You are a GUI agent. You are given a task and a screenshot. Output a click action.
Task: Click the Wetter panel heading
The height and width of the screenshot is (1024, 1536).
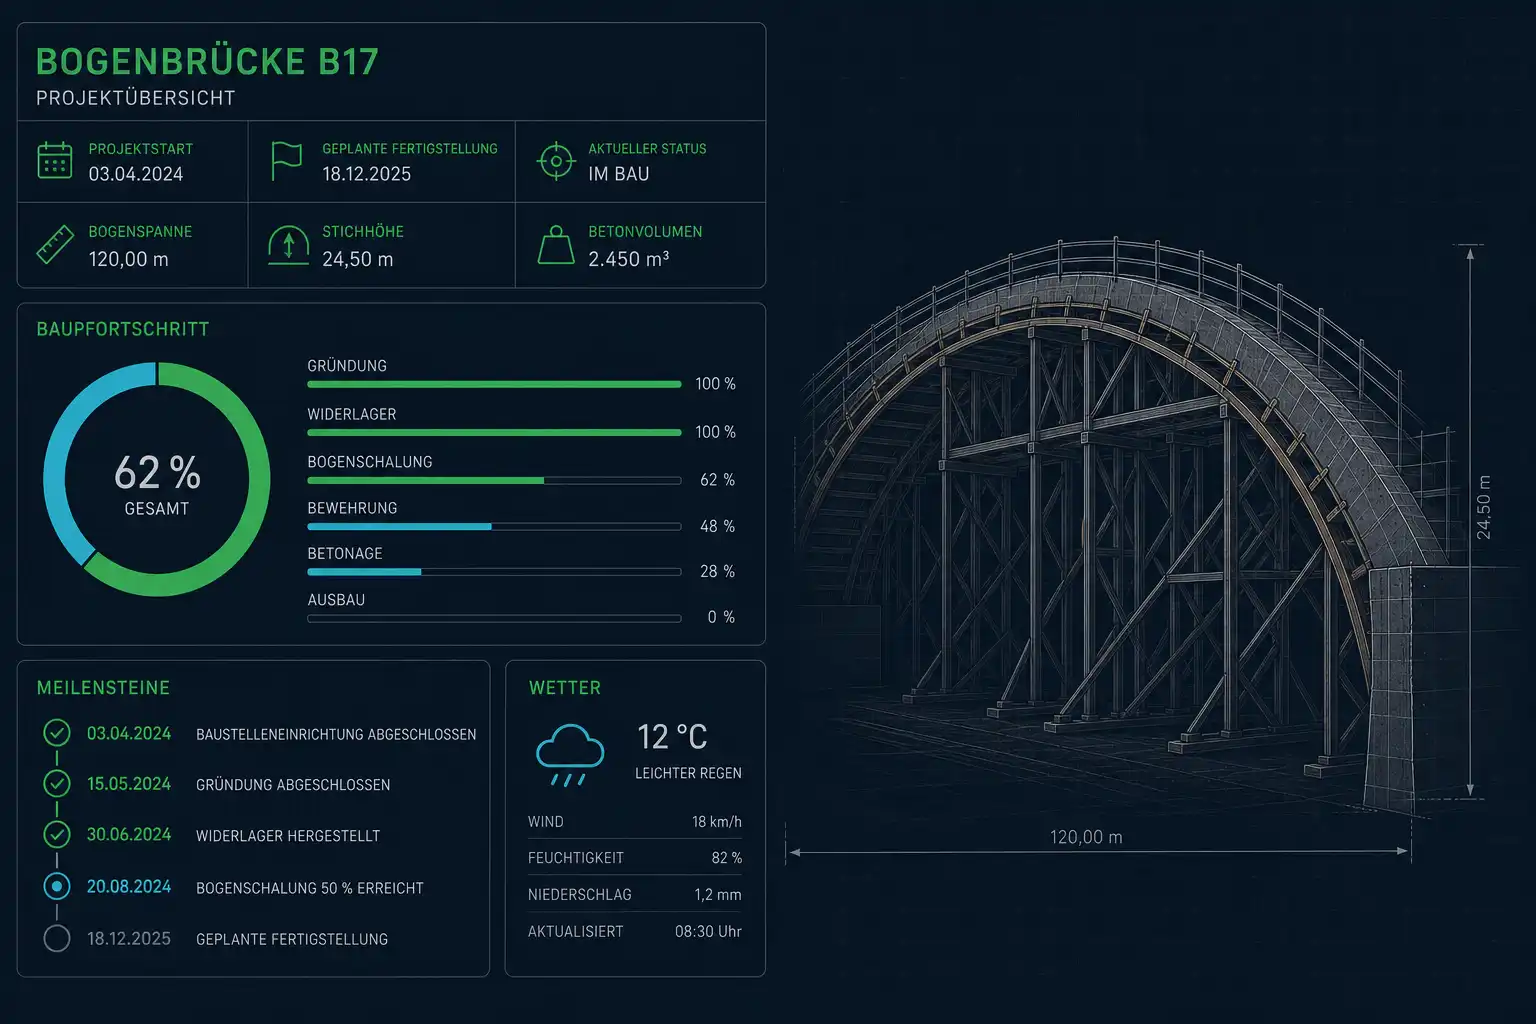(565, 688)
